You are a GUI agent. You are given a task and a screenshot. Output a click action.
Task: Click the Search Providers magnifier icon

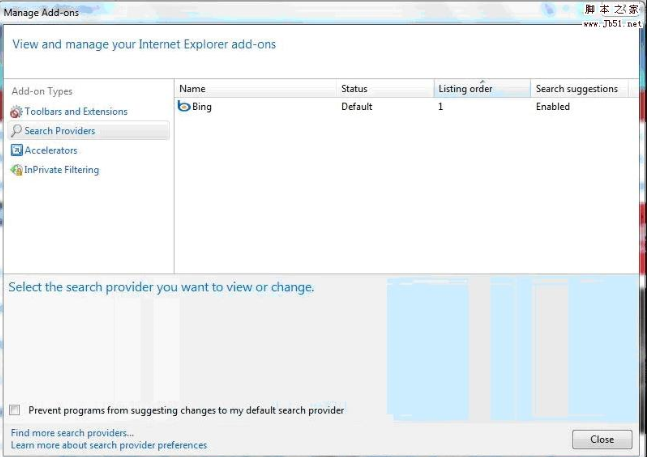point(16,131)
